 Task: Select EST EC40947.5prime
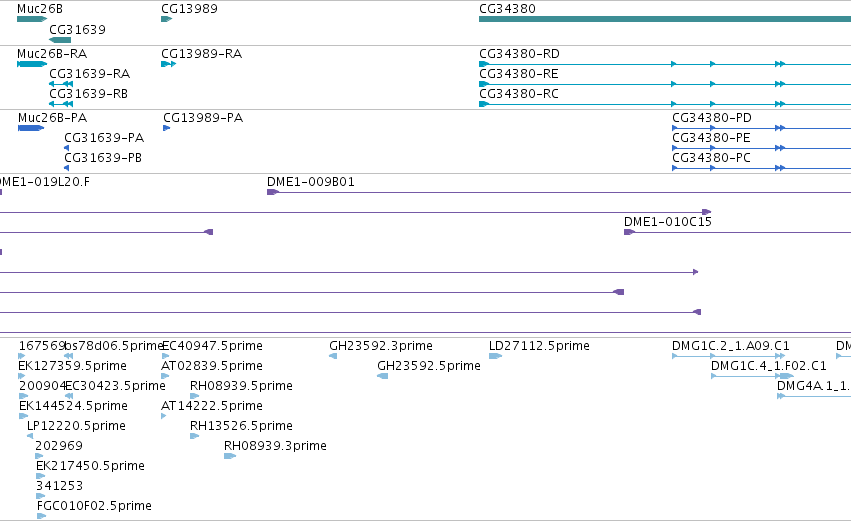[165, 356]
